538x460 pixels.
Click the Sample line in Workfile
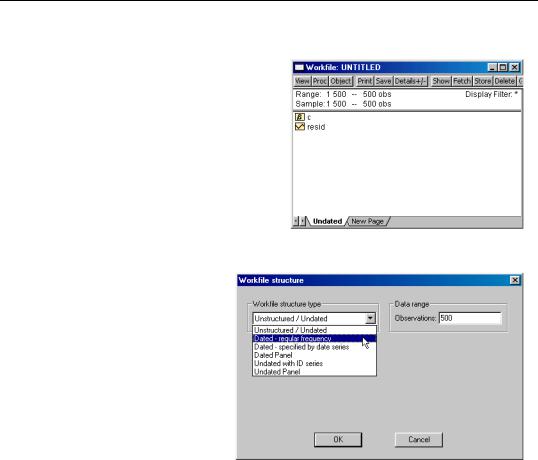click(x=343, y=104)
